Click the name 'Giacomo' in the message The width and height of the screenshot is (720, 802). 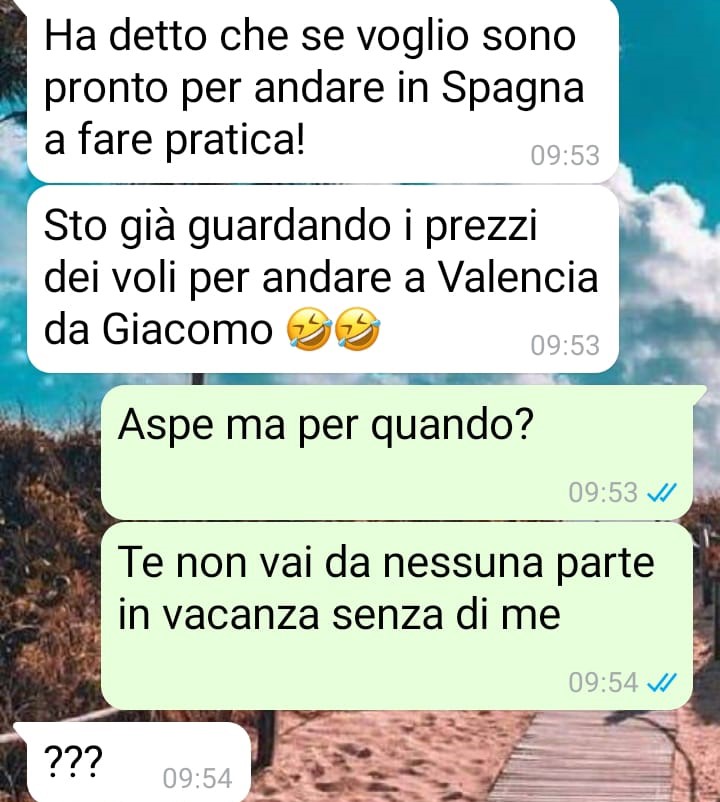pos(187,330)
